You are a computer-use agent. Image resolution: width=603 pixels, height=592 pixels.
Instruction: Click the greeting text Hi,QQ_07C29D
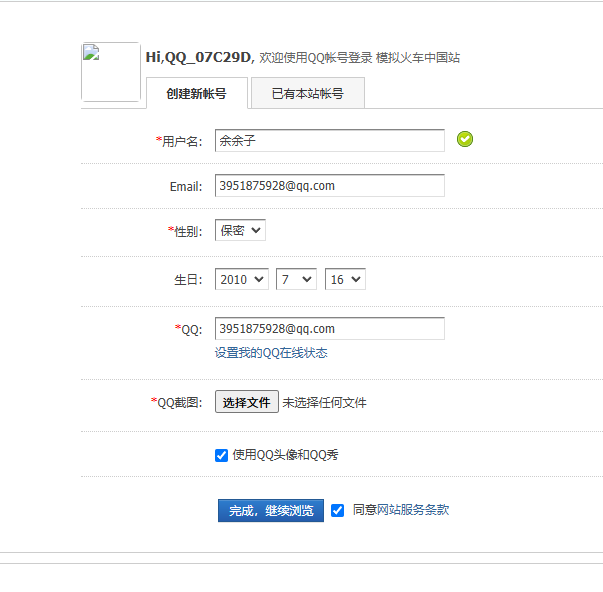(200, 57)
